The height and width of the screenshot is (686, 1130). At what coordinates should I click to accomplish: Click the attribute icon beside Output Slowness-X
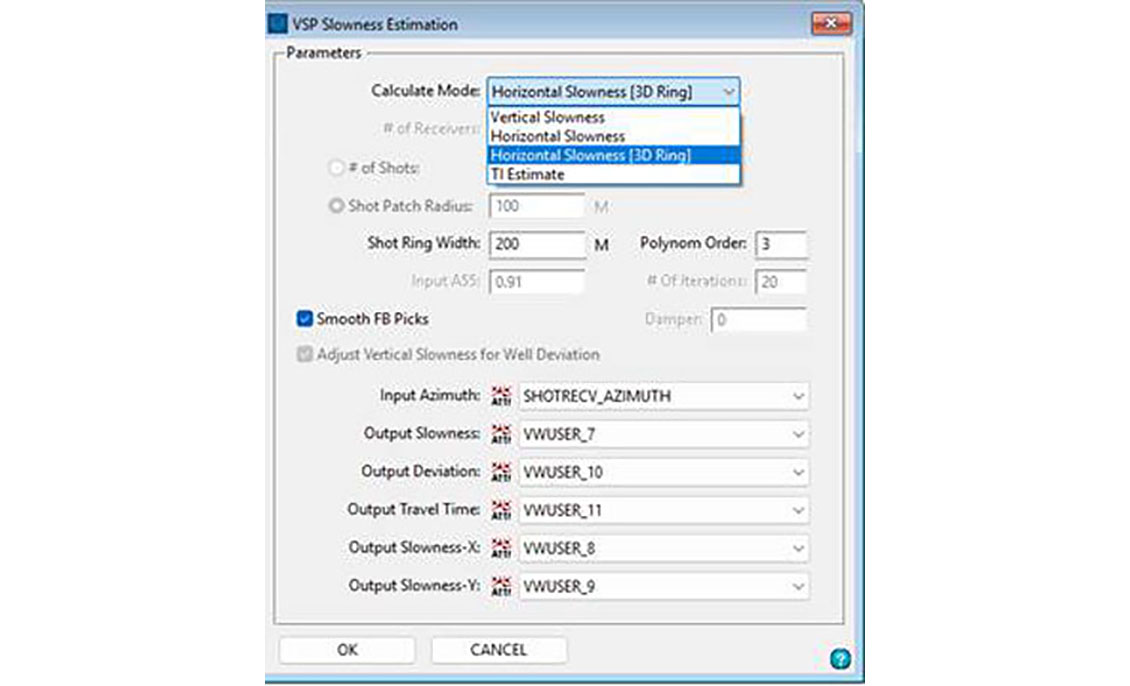click(502, 548)
